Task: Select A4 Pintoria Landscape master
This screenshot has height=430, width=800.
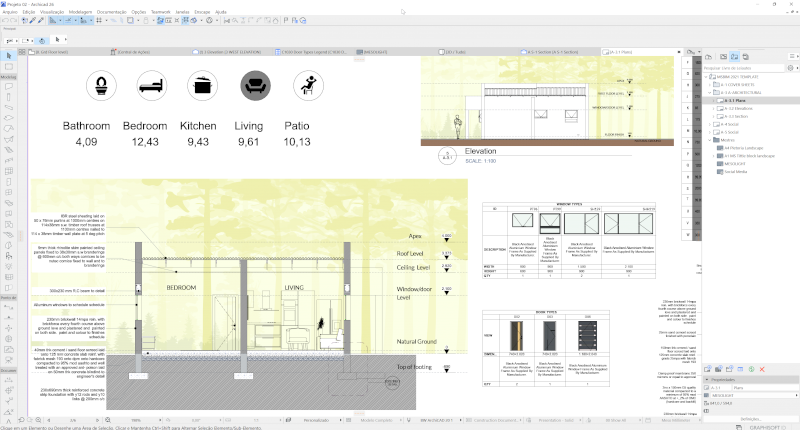Action: tap(742, 147)
